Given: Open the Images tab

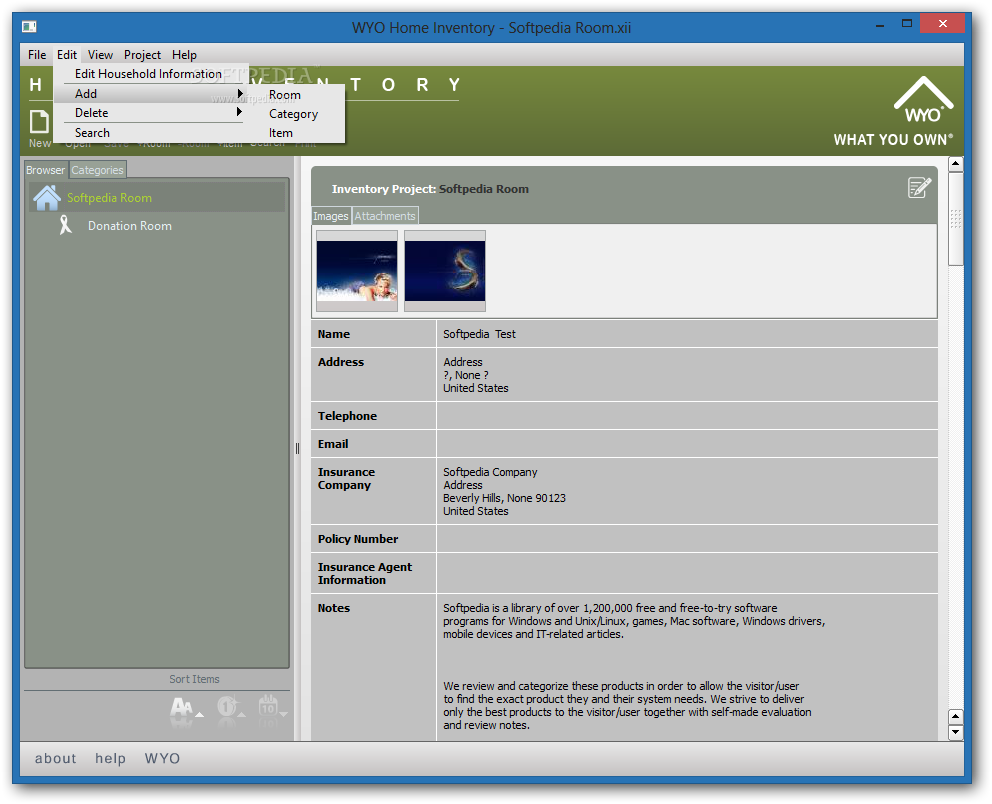Looking at the screenshot, I should pos(331,216).
